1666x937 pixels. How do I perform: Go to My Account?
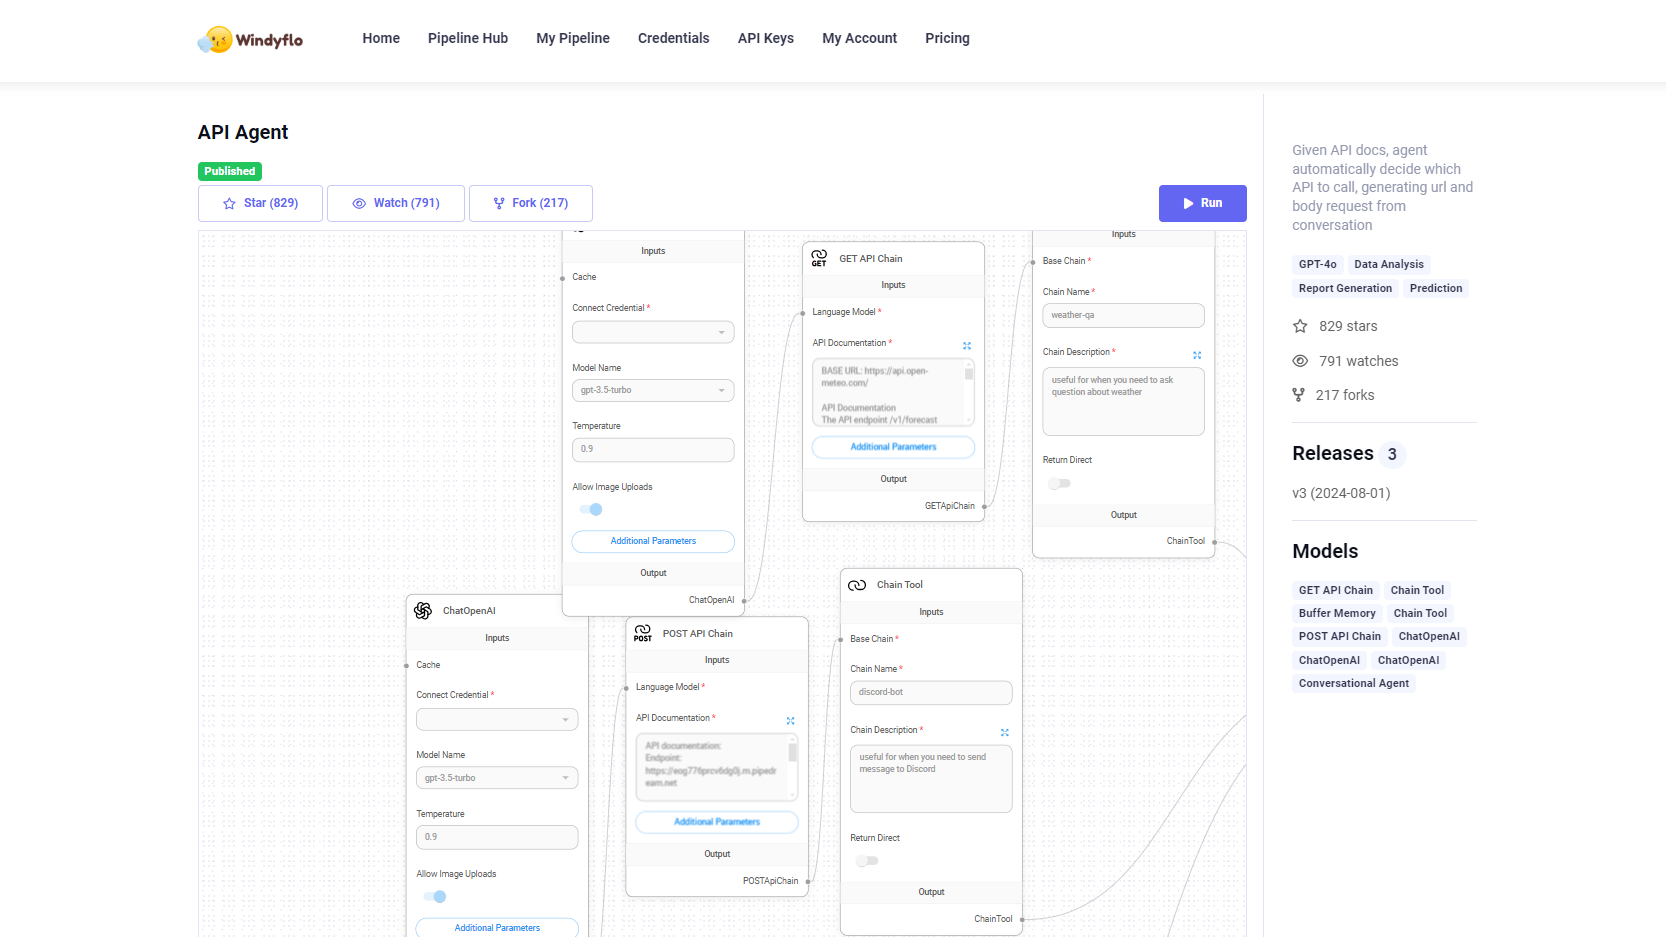[x=860, y=38]
